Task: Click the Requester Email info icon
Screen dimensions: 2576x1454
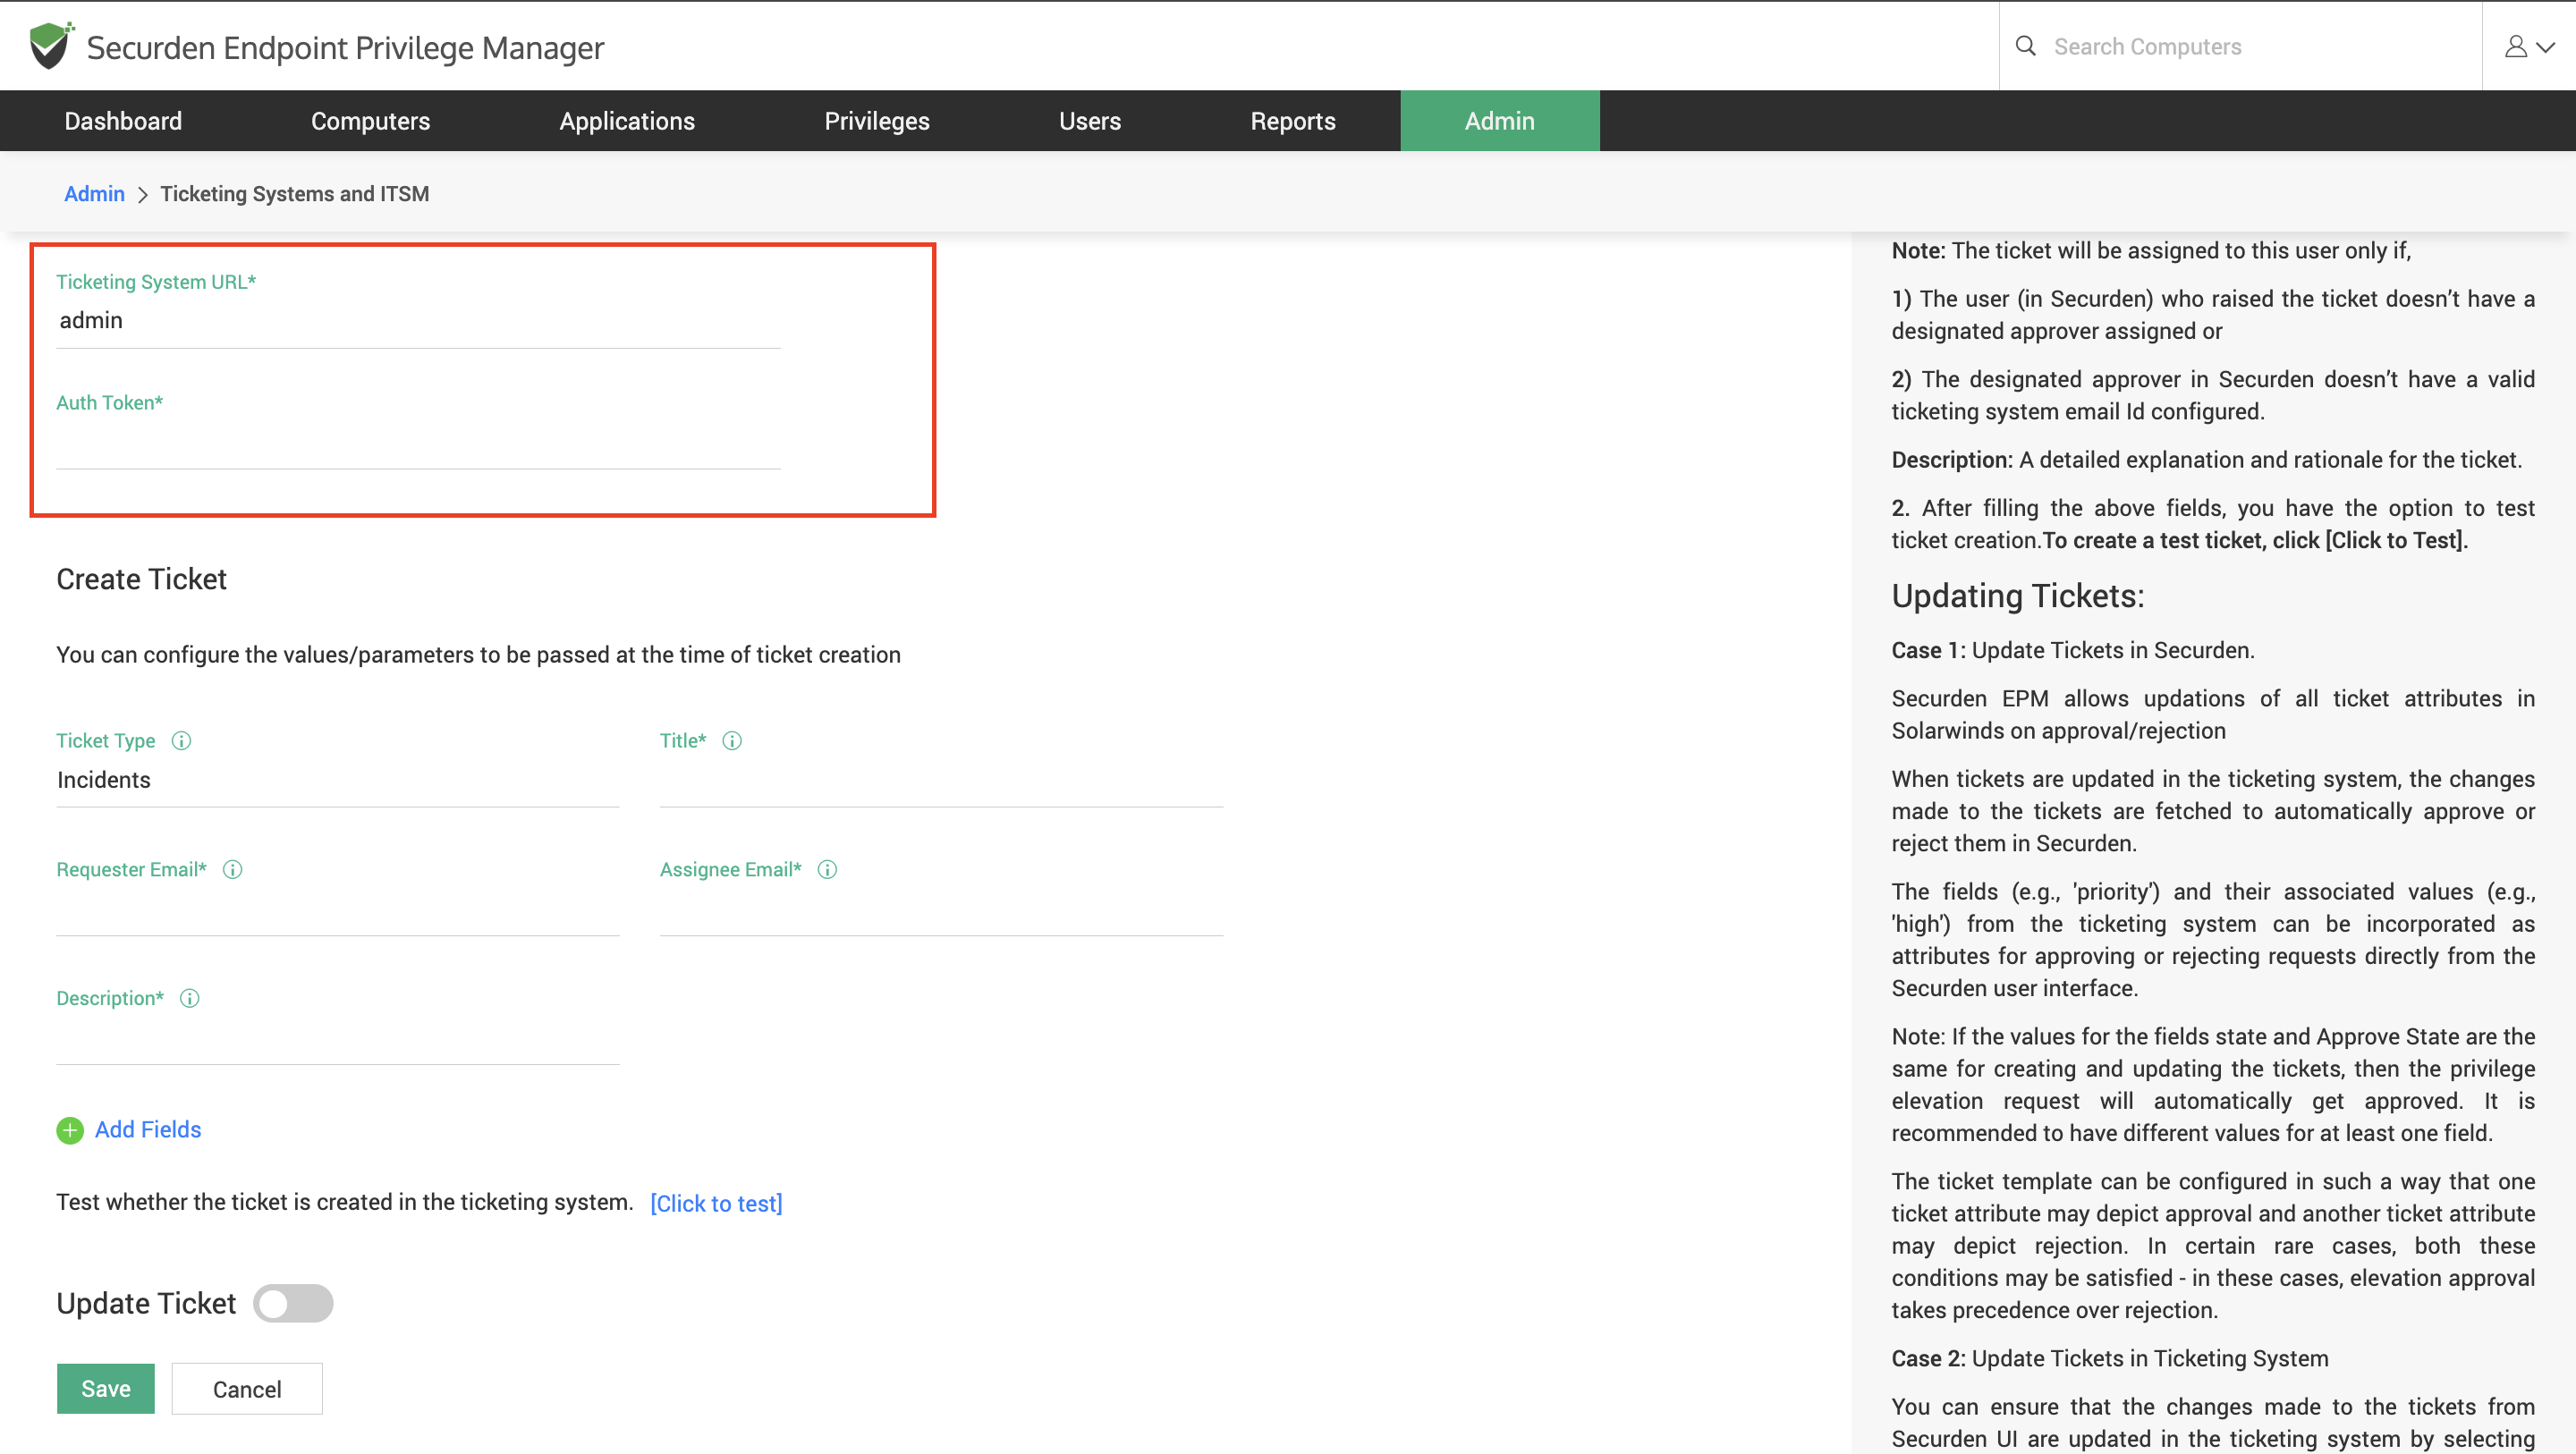Action: [233, 870]
